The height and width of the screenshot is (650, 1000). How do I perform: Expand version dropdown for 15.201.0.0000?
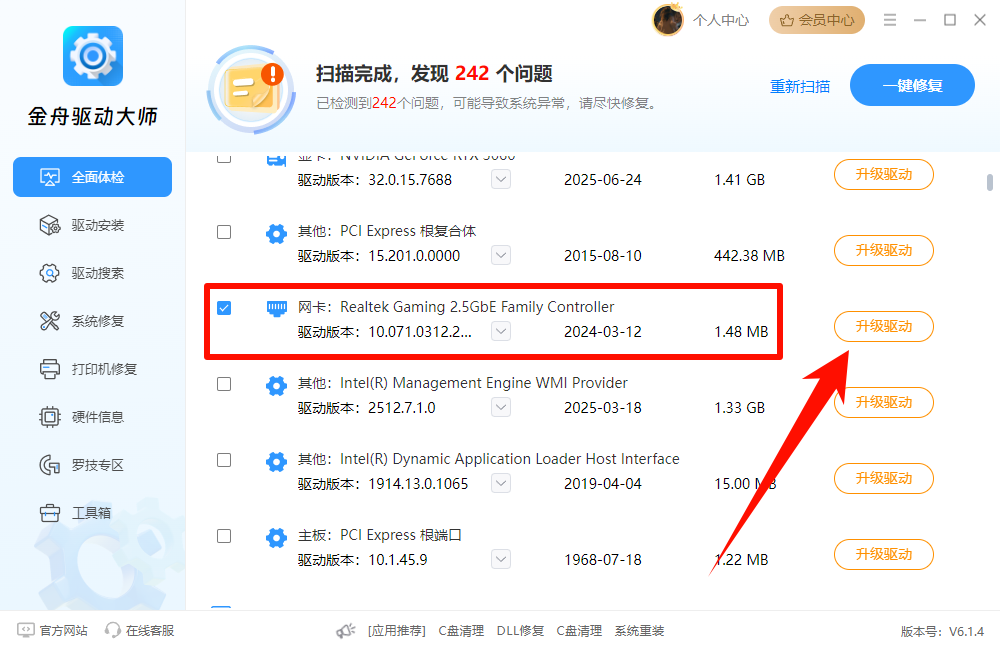click(x=501, y=255)
